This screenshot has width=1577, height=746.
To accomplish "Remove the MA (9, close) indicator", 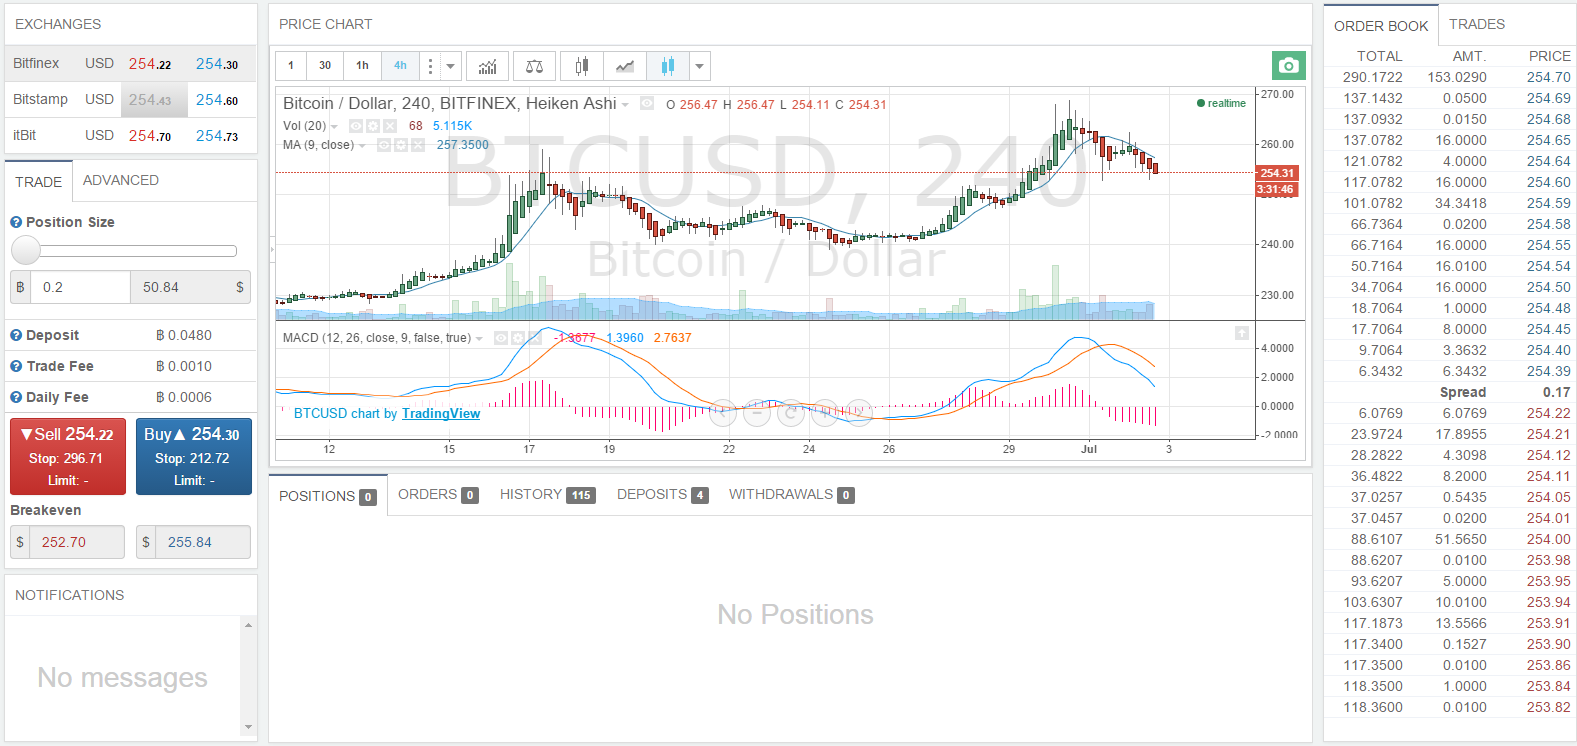I will tap(417, 145).
